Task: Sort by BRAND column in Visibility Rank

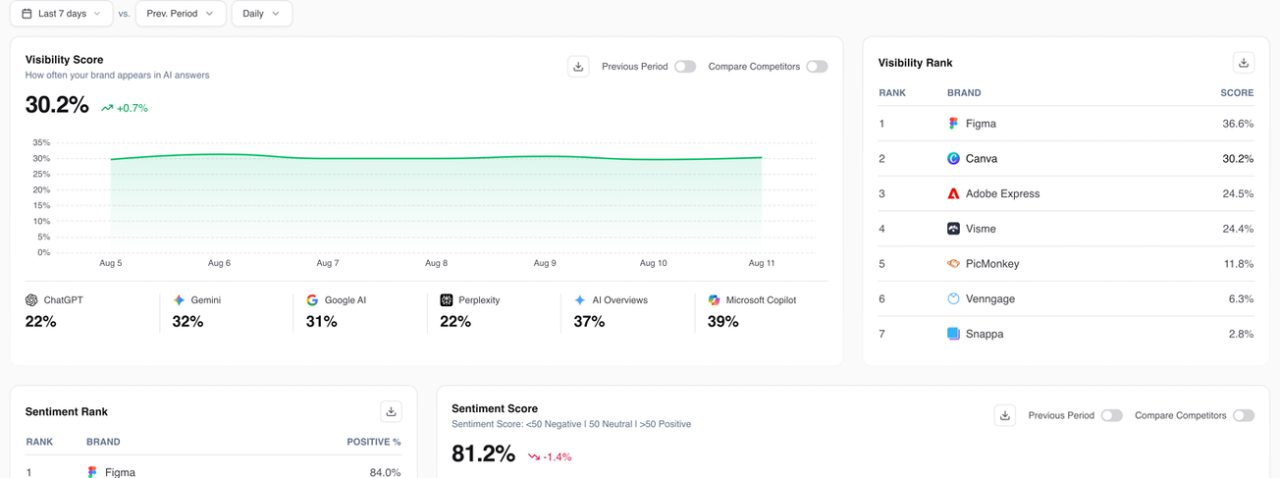Action: (x=964, y=93)
